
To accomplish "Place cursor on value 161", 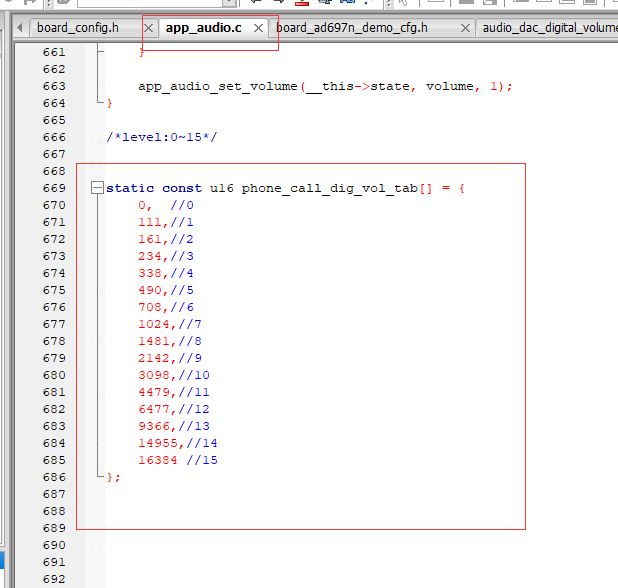I will (150, 239).
